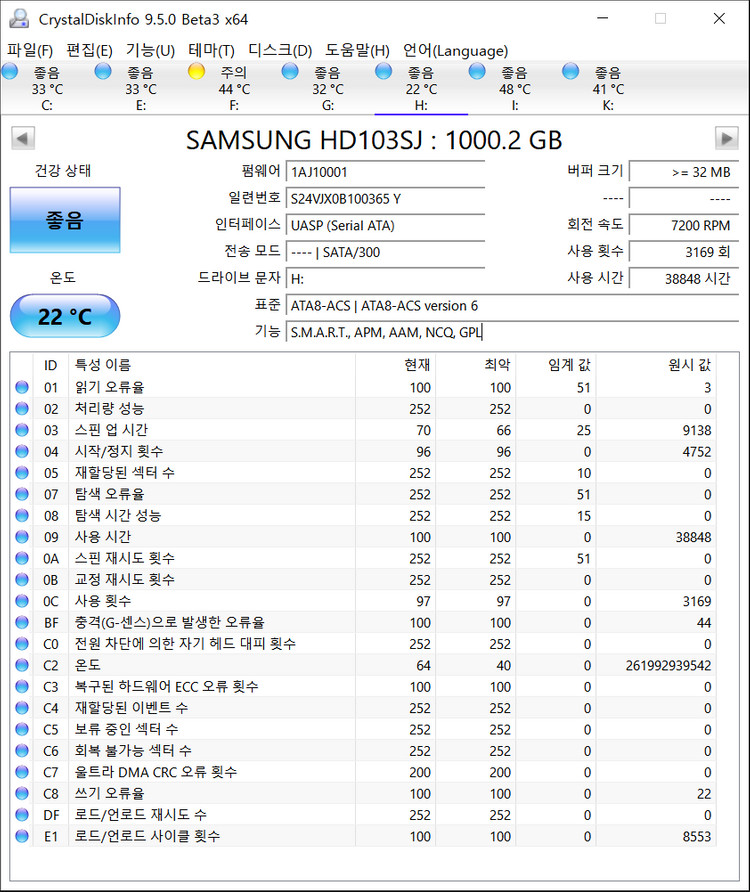Screen dimensions: 750x892
Task: Open the 파일(F) menu
Action: coord(30,51)
